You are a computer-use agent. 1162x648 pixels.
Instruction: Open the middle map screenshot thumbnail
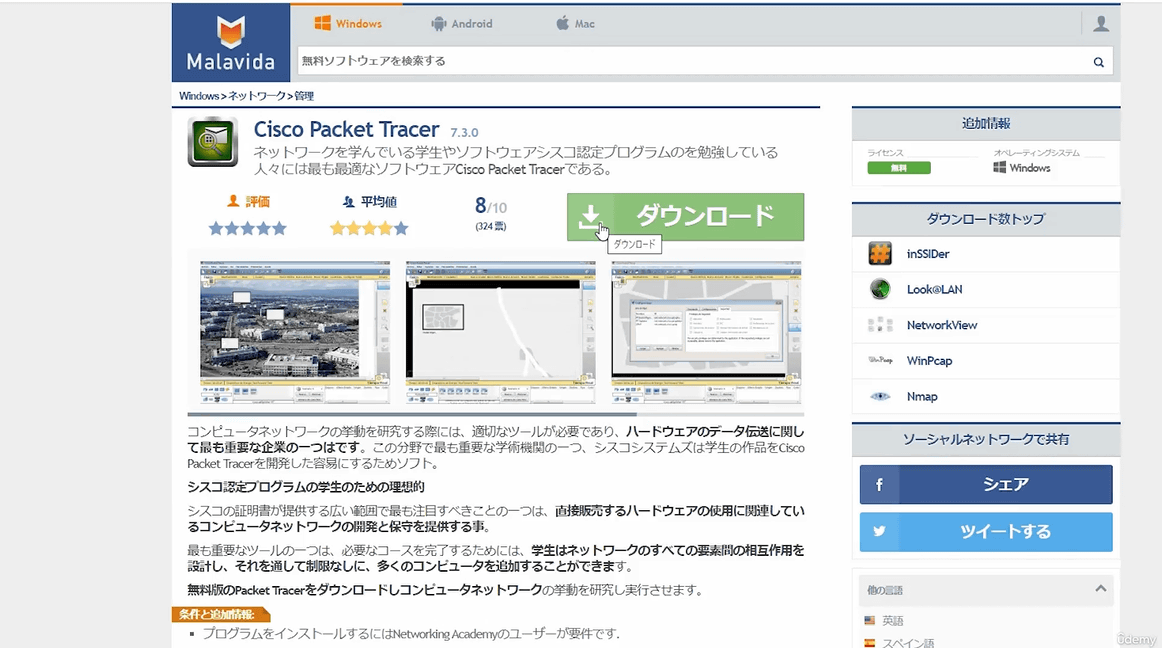pyautogui.click(x=500, y=332)
